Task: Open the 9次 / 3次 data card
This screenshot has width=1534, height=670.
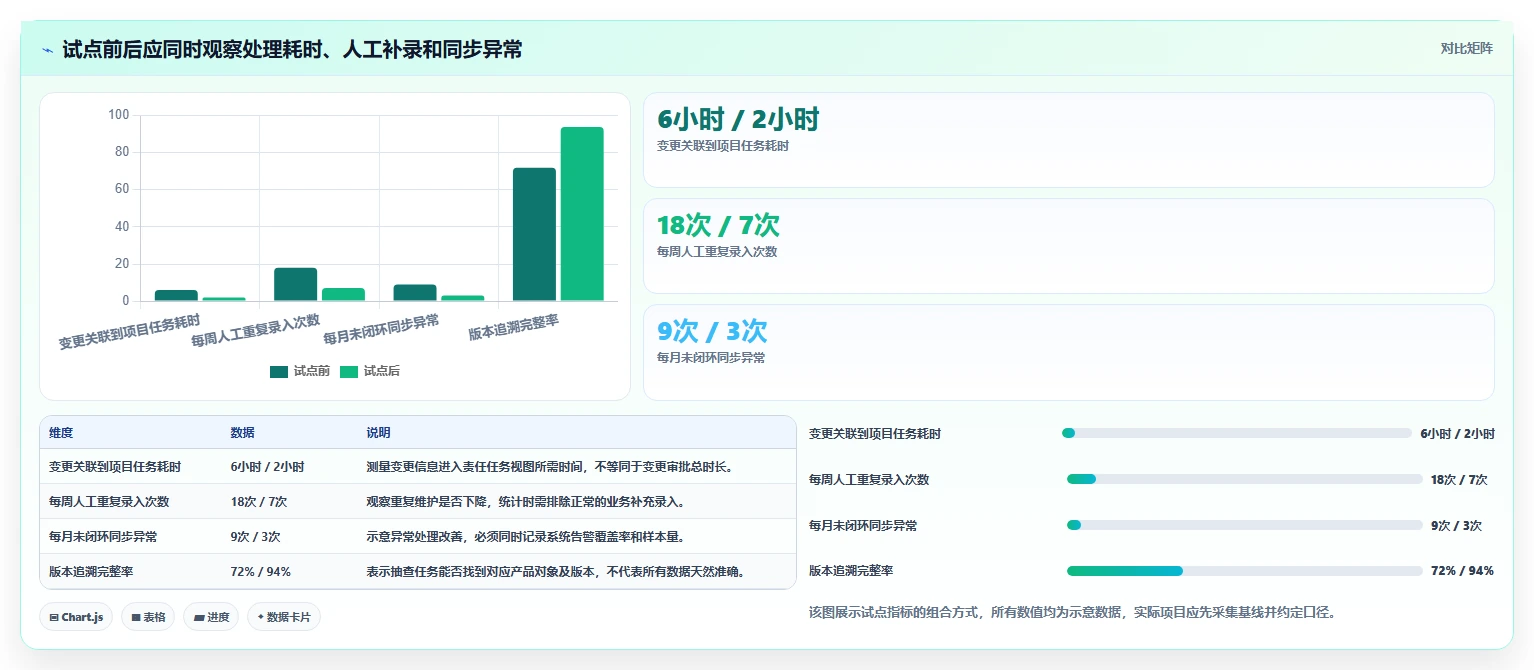Action: click(x=1068, y=352)
